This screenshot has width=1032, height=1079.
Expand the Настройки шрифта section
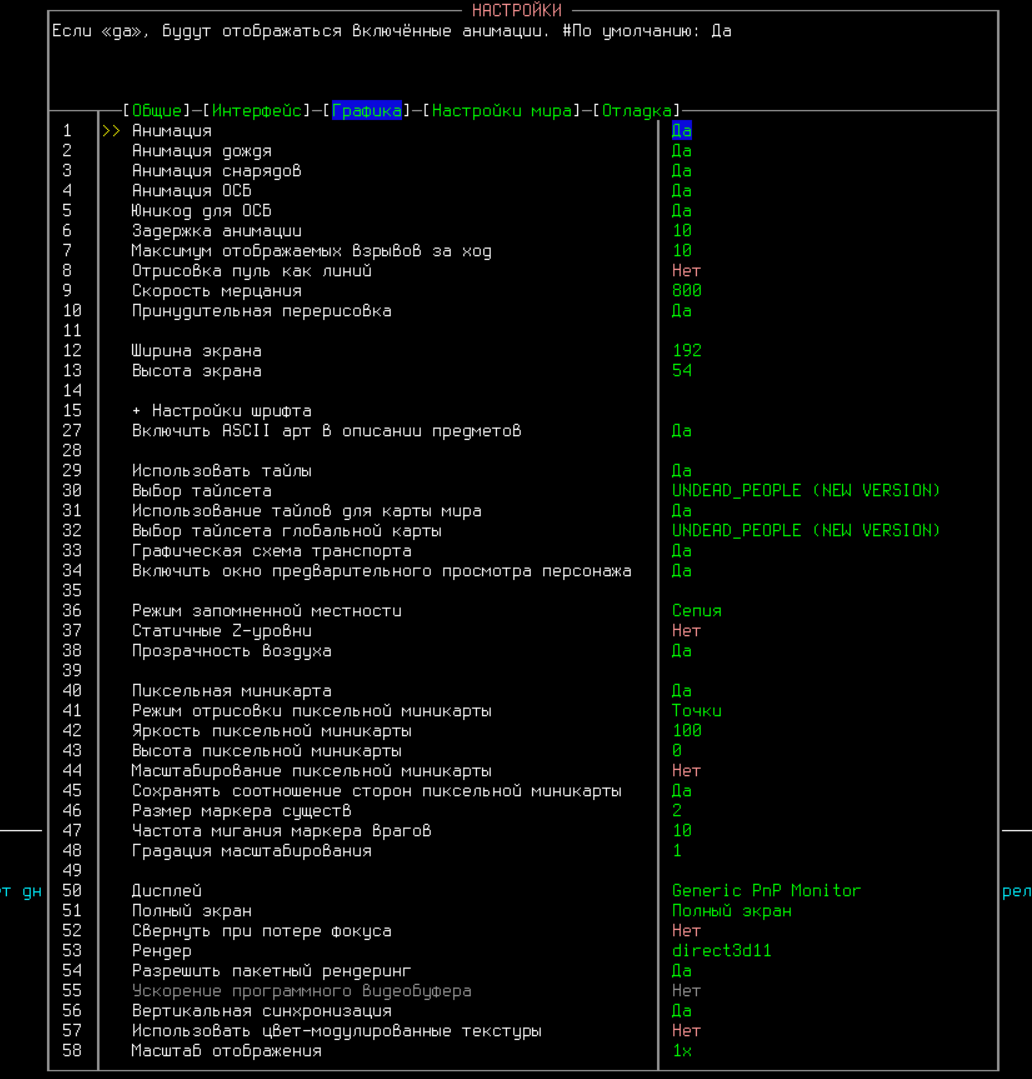point(222,410)
